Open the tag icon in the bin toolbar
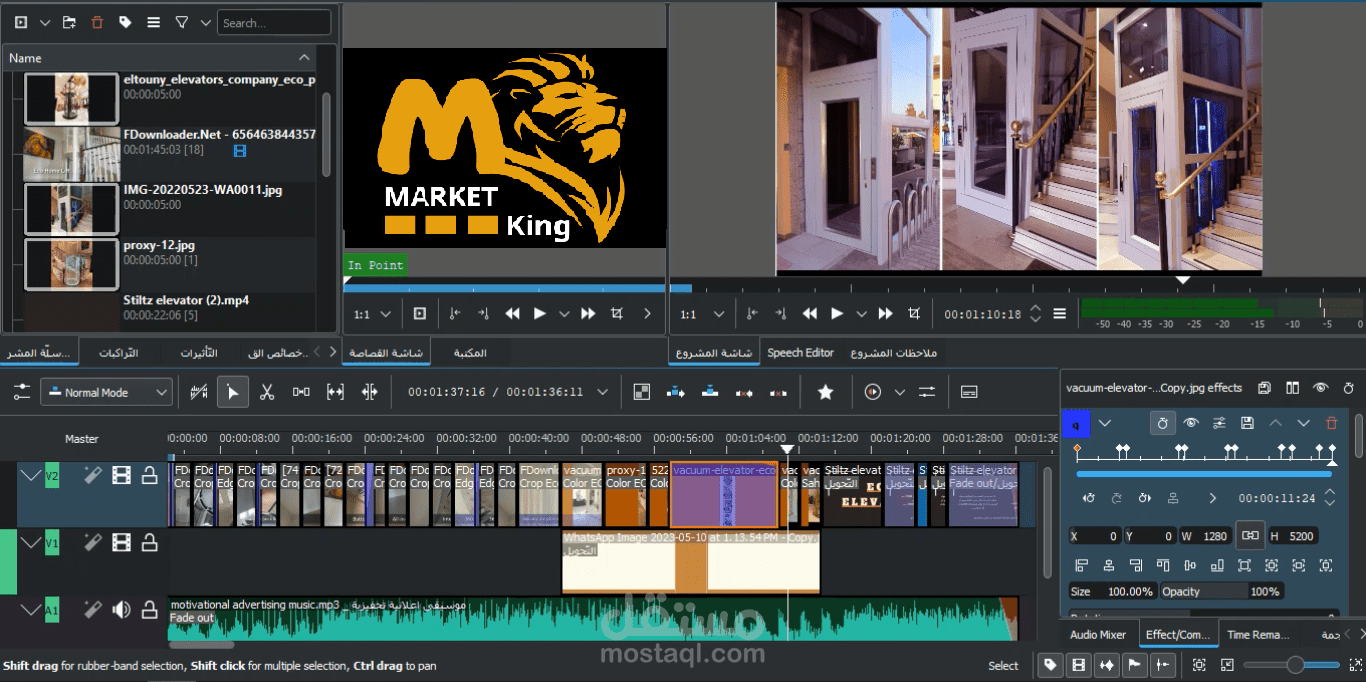This screenshot has height=682, width=1366. coord(125,22)
